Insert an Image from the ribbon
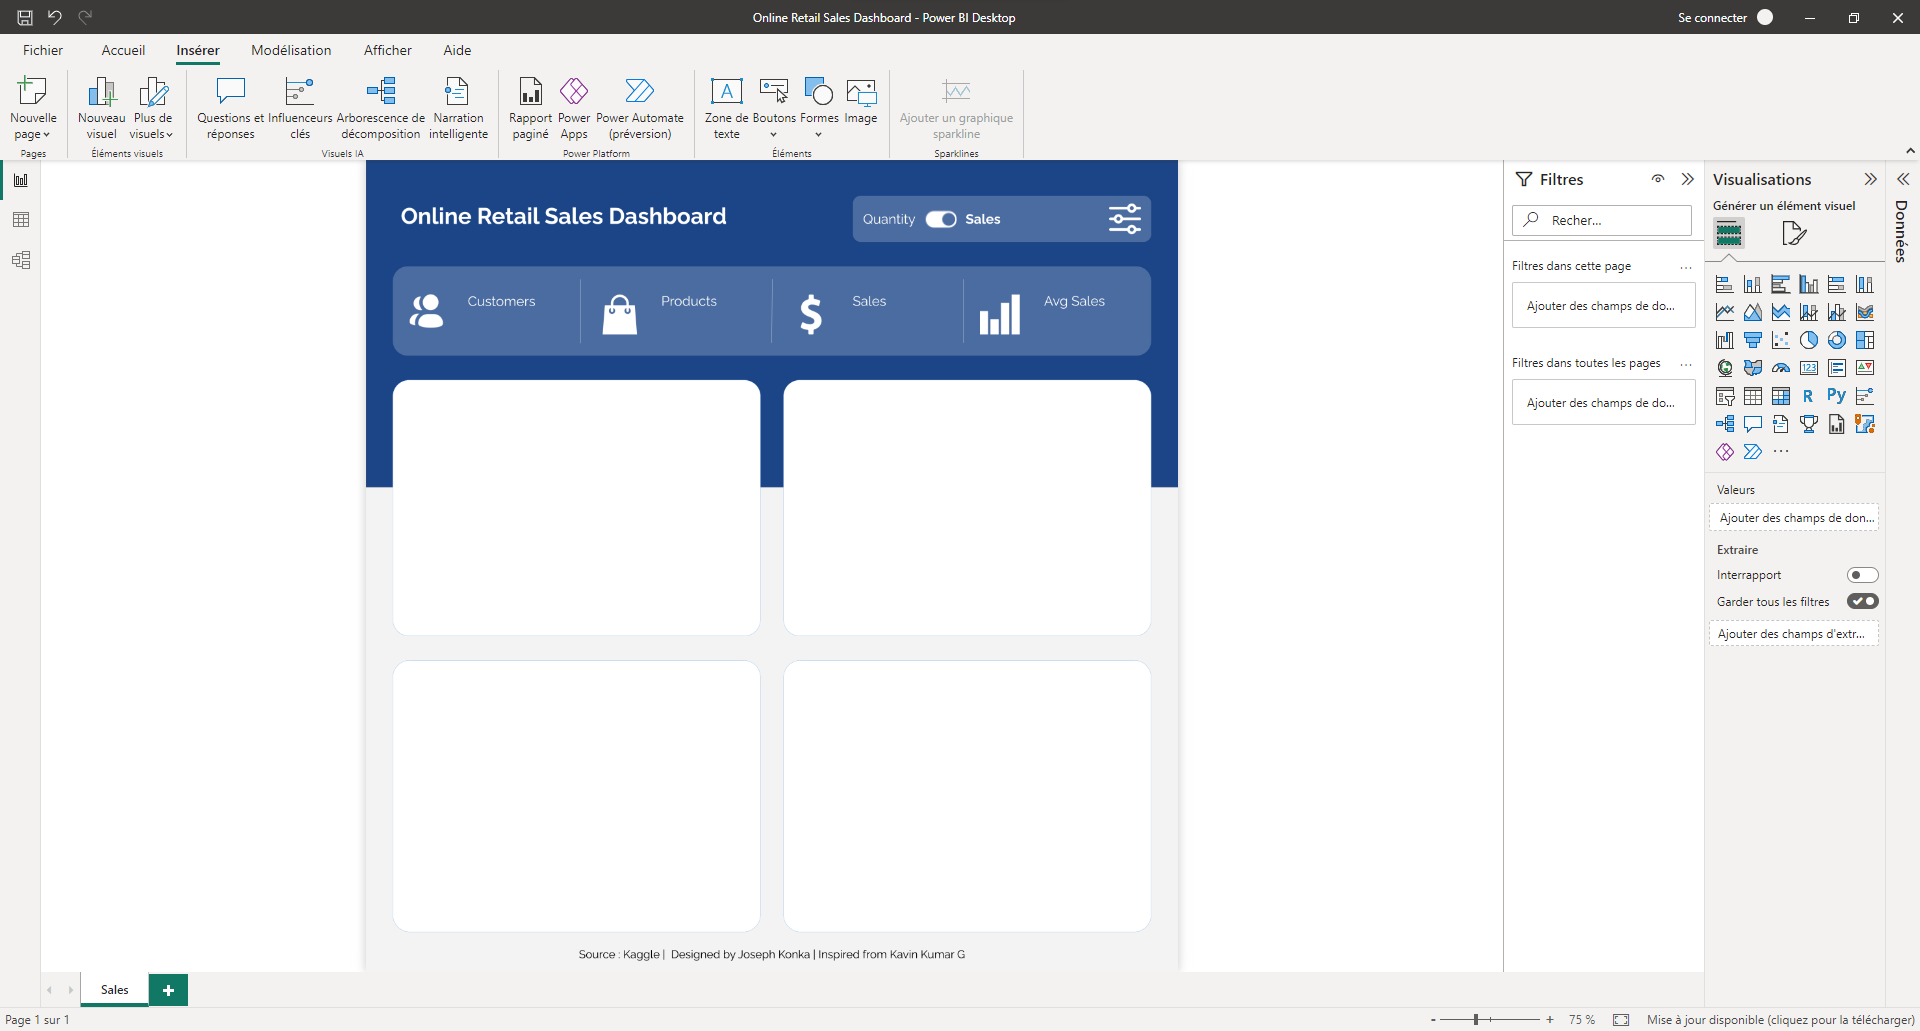Image resolution: width=1920 pixels, height=1031 pixels. 860,102
